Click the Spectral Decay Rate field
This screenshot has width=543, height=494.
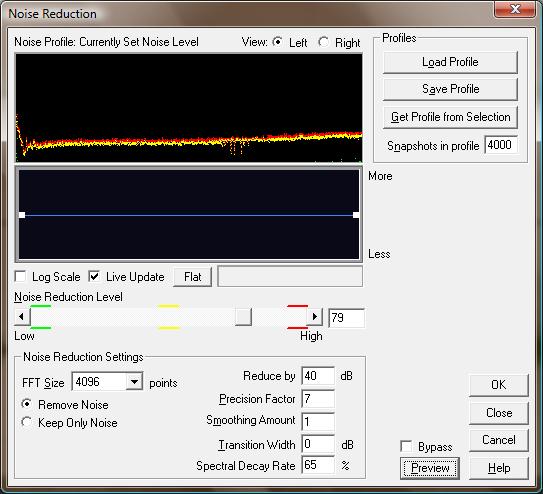click(x=318, y=465)
